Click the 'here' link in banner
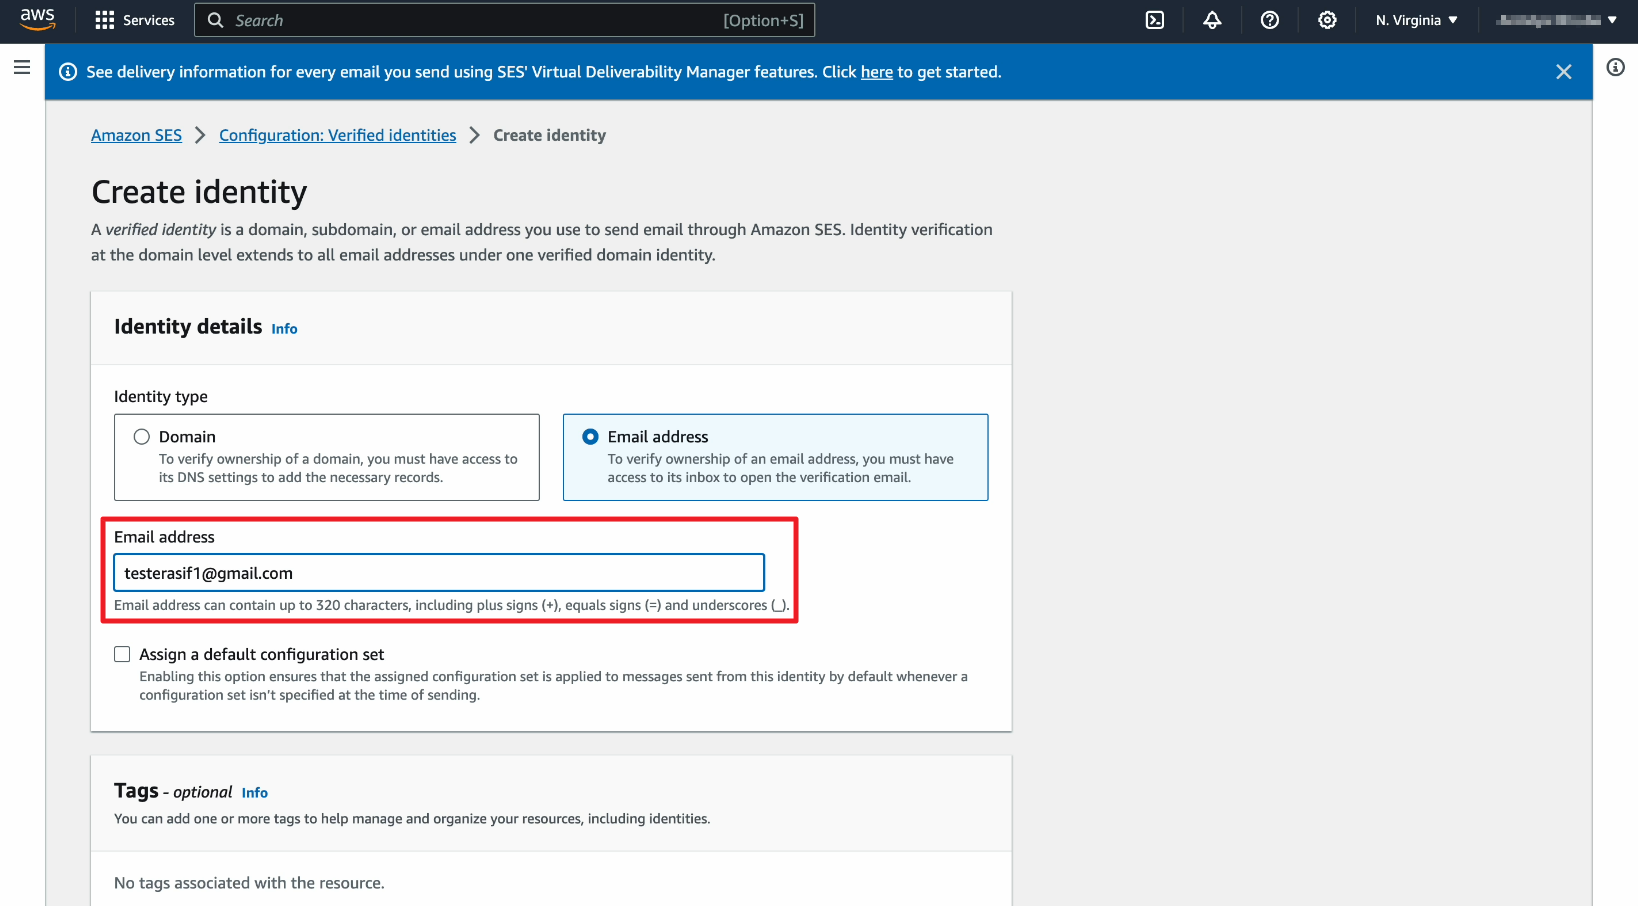 (876, 72)
